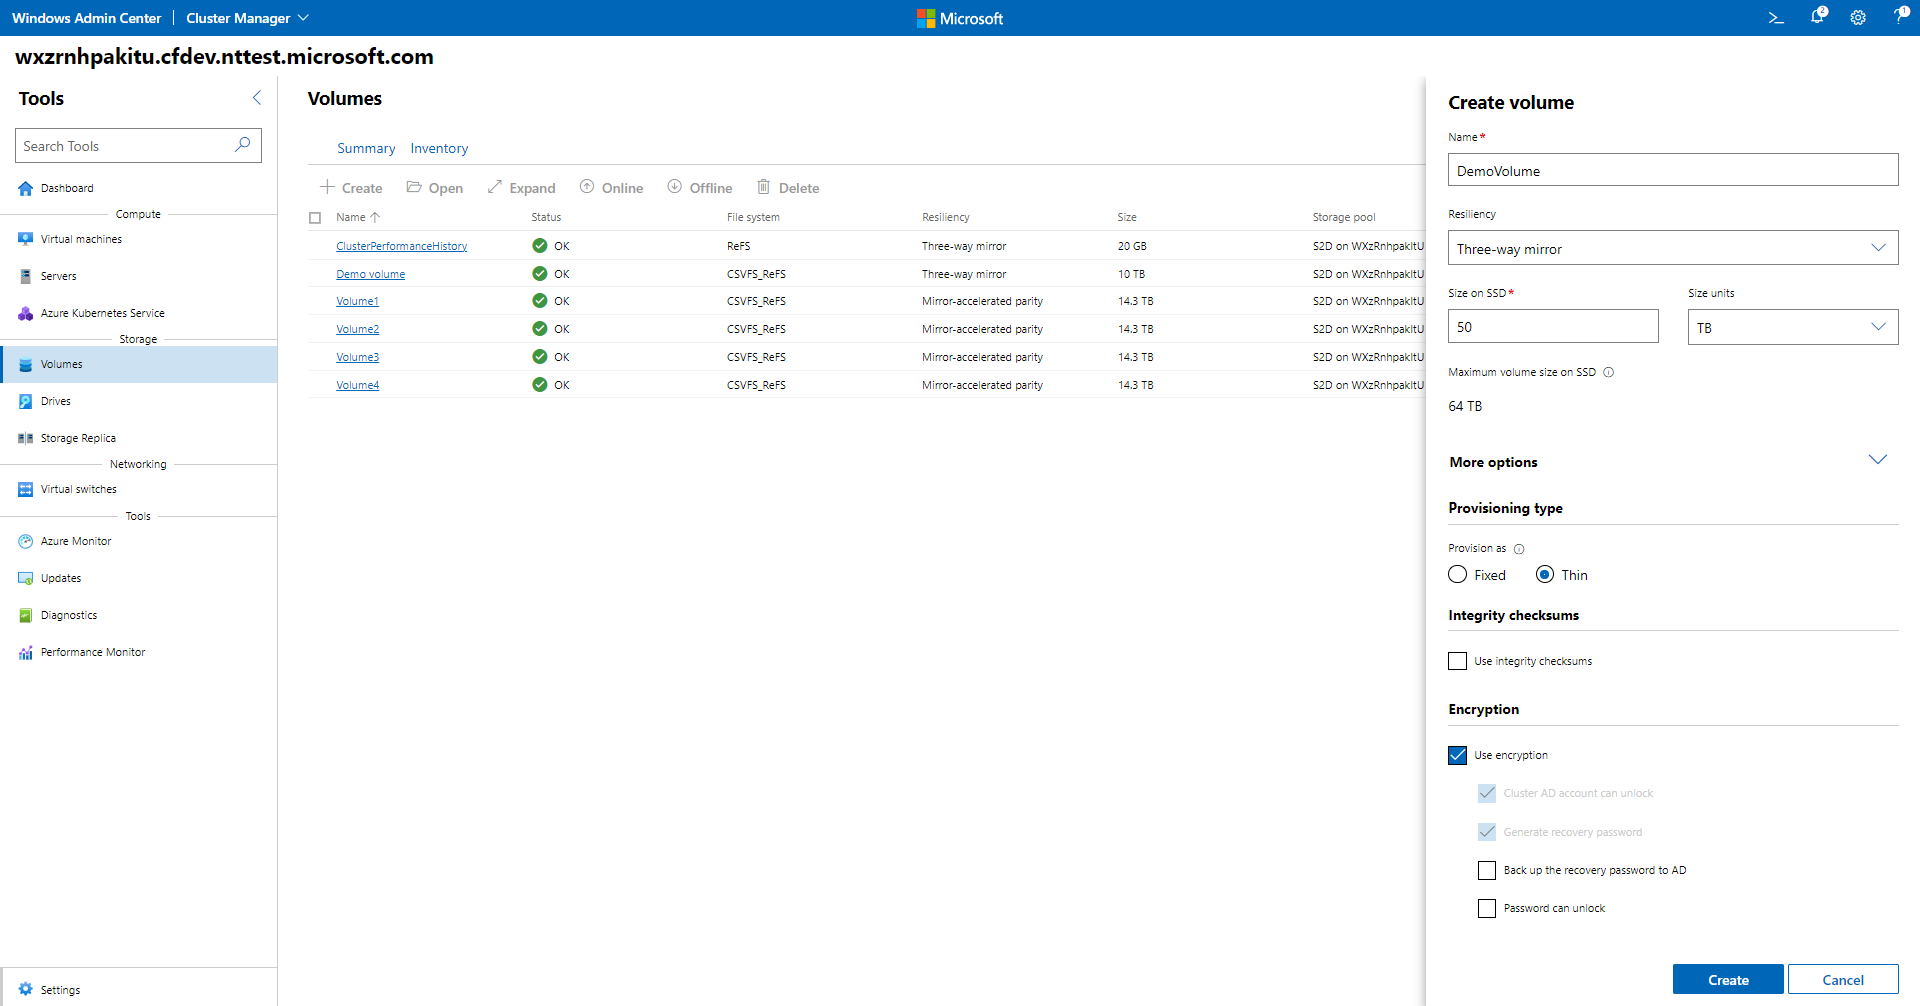The height and width of the screenshot is (1006, 1920).
Task: Open the PowerShell console icon
Action: coord(1776,18)
